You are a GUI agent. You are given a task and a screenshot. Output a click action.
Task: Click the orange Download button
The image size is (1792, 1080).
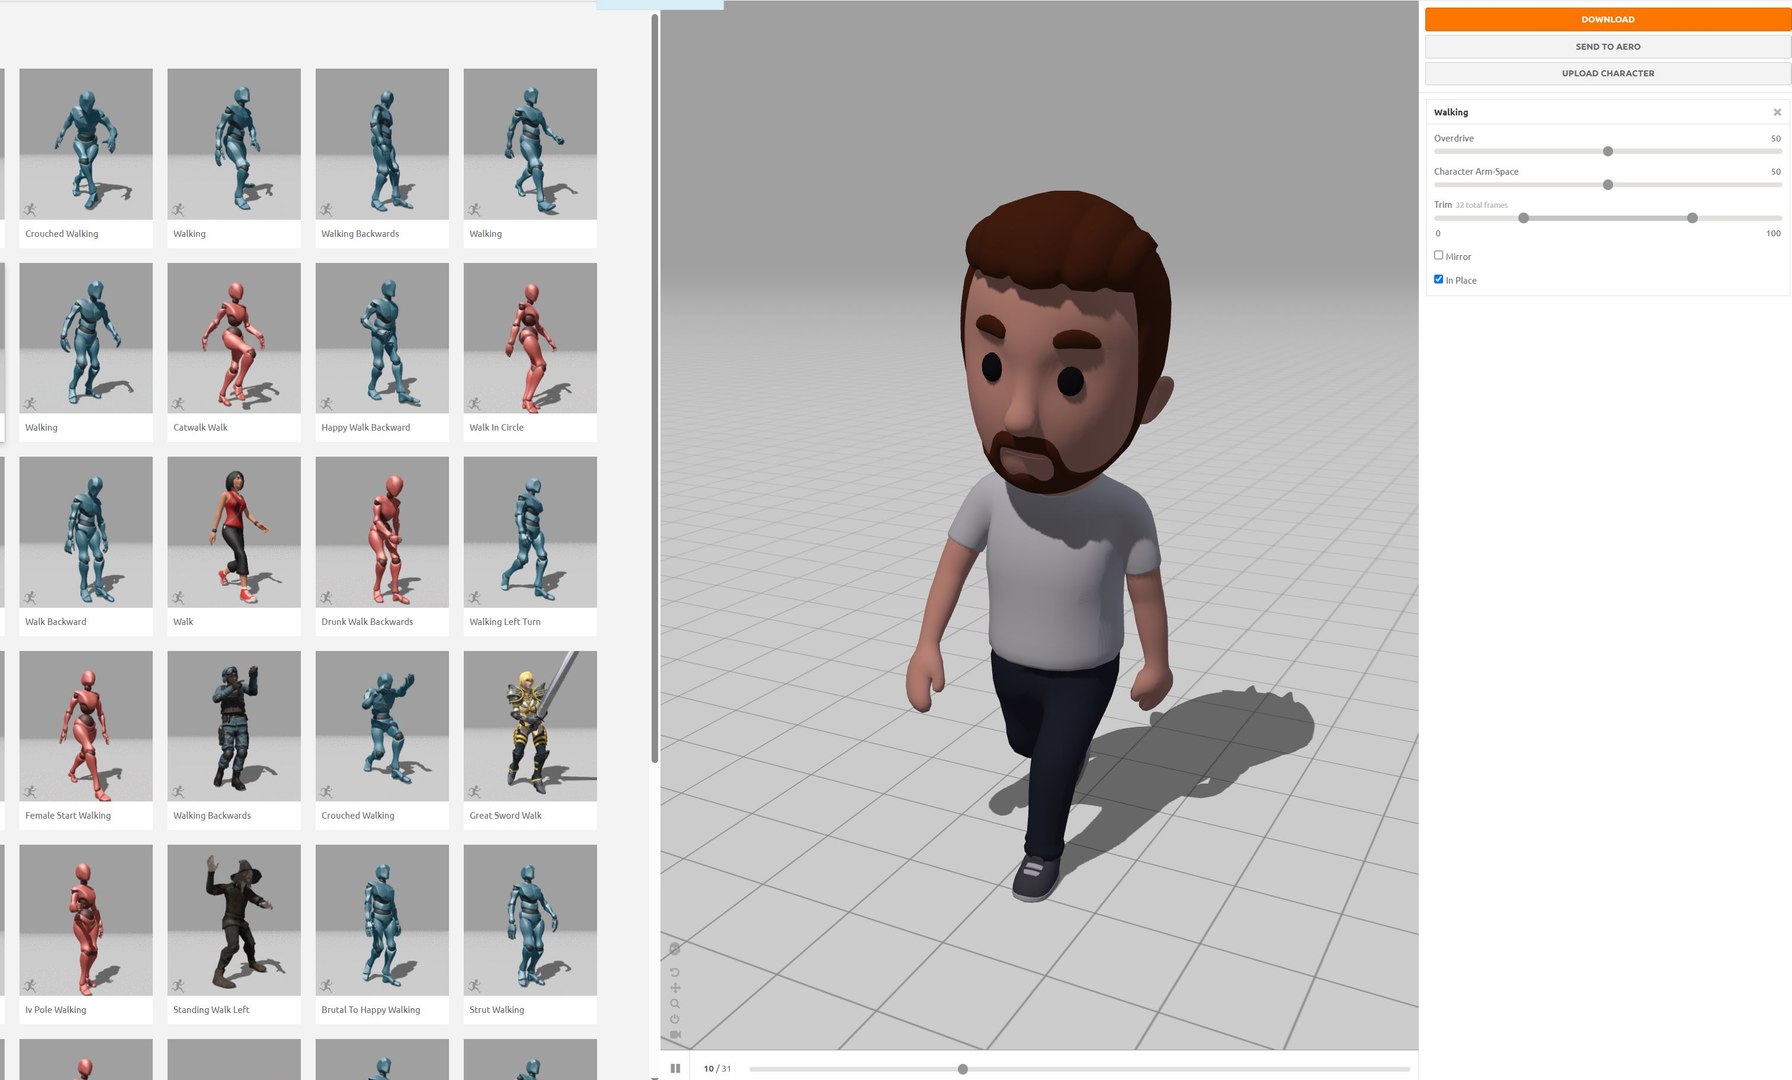tap(1607, 19)
